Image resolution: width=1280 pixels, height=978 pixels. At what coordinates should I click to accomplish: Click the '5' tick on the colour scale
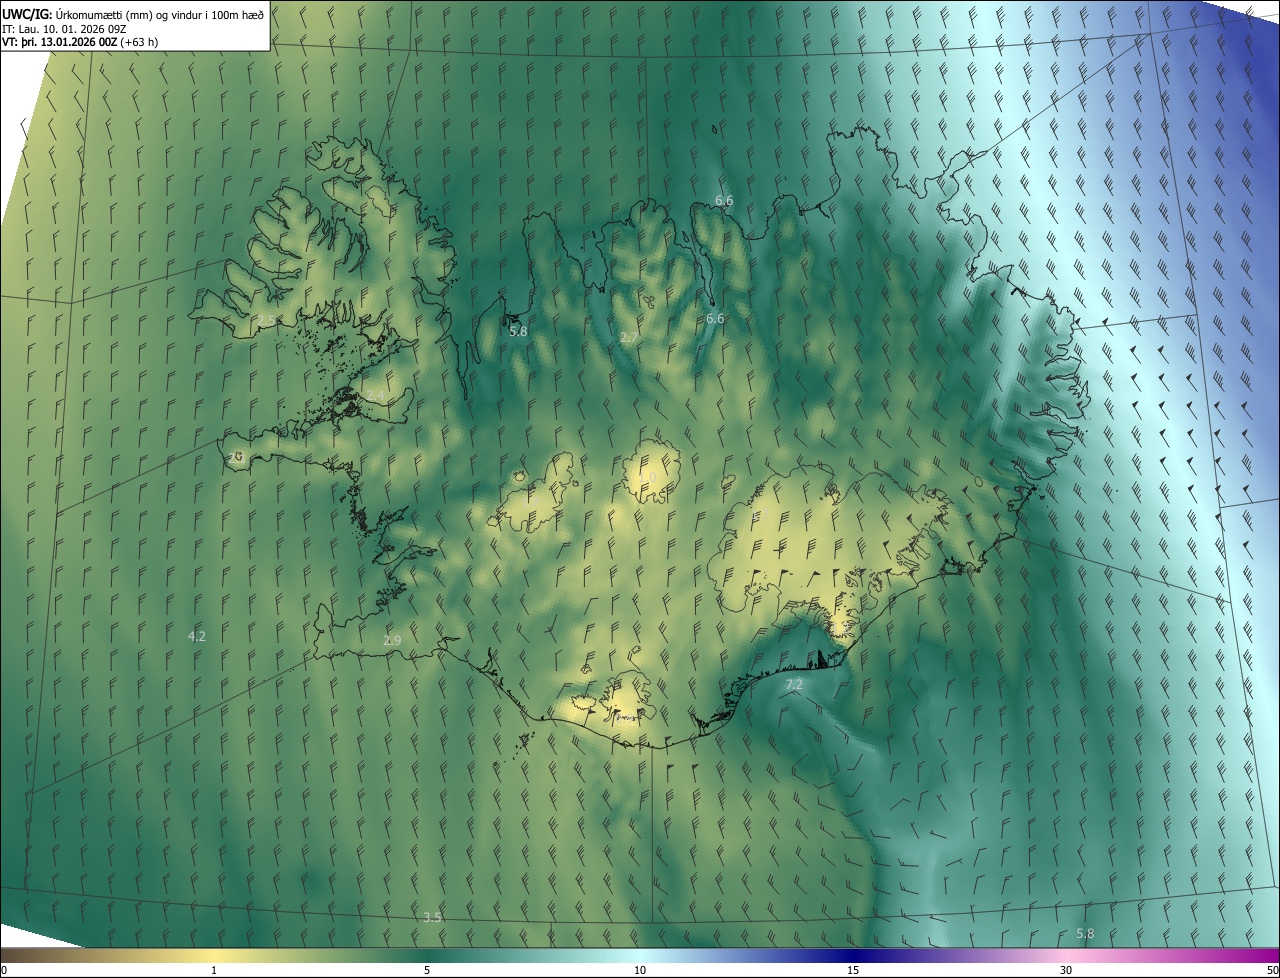tap(427, 971)
